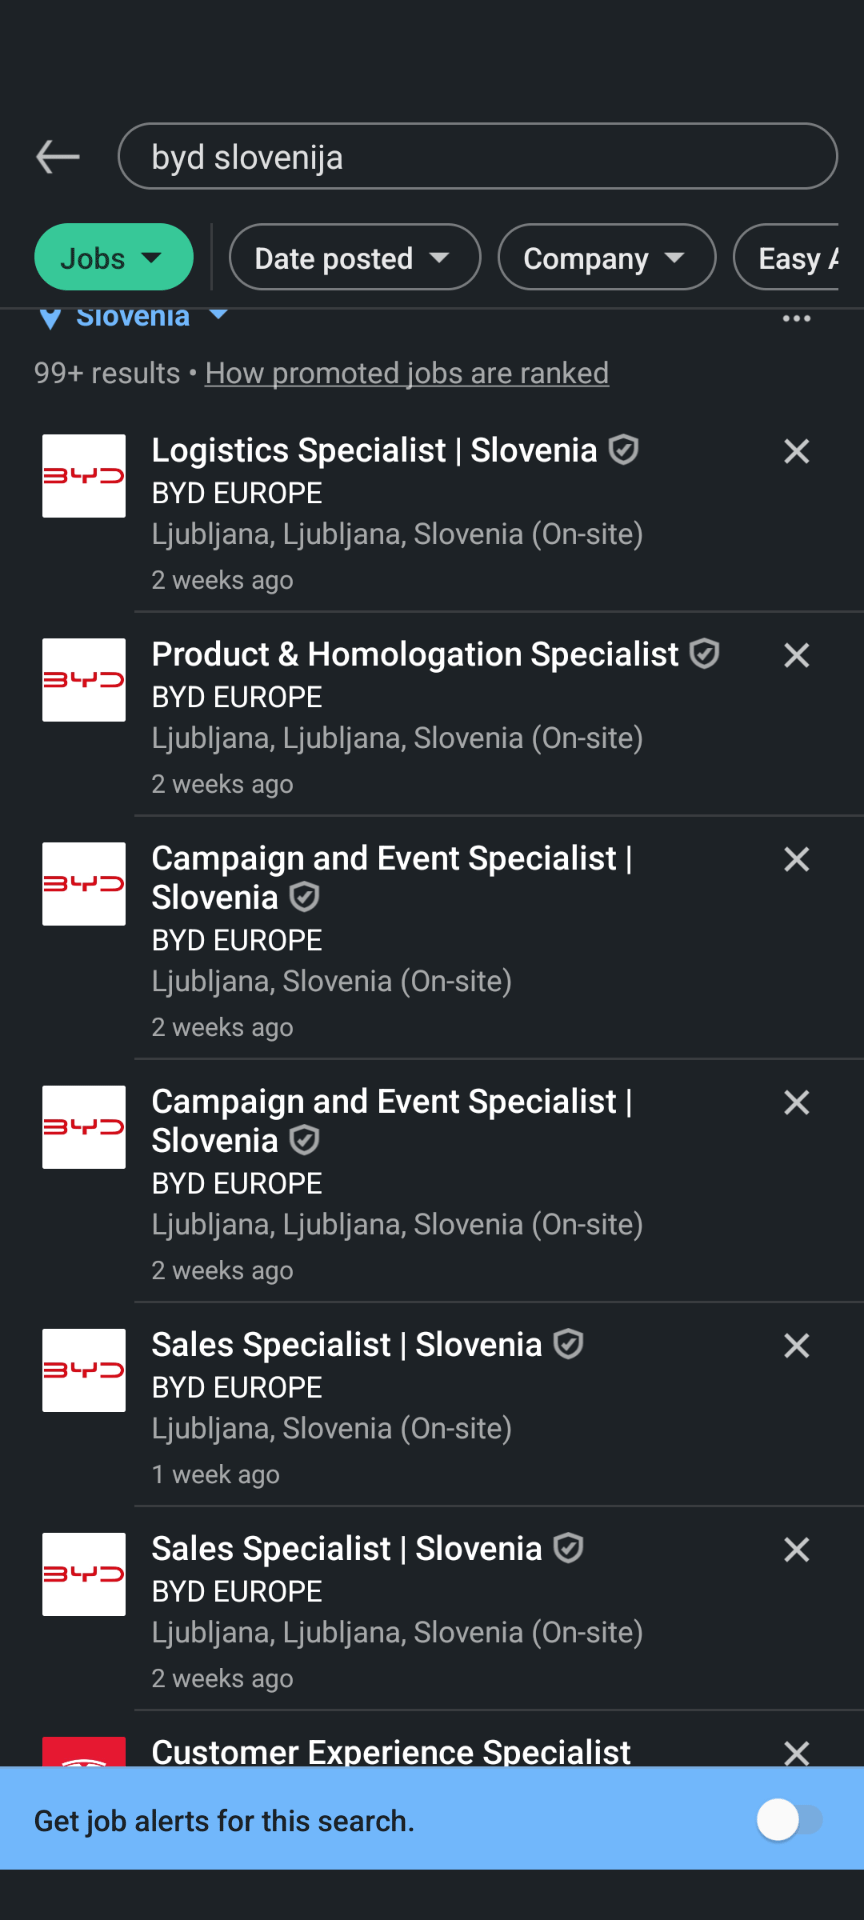This screenshot has width=864, height=1920.
Task: Dismiss the Product & Homologation Specialist job
Action: 796,655
